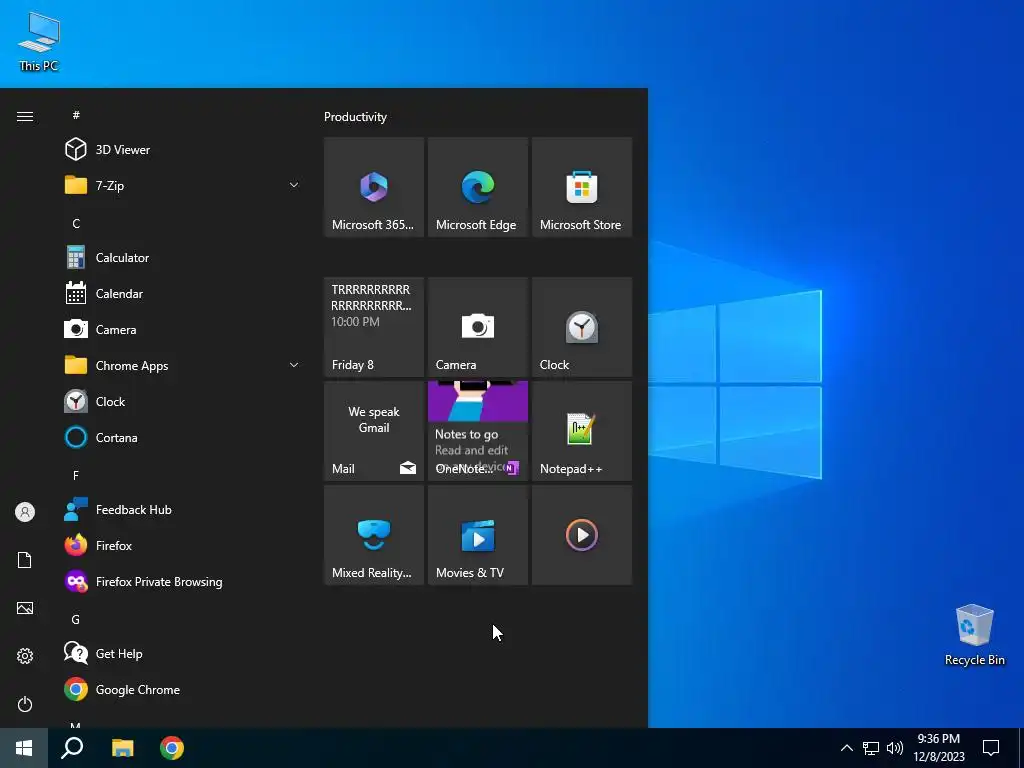The width and height of the screenshot is (1024, 768).
Task: Open Search from the taskbar
Action: 72,748
